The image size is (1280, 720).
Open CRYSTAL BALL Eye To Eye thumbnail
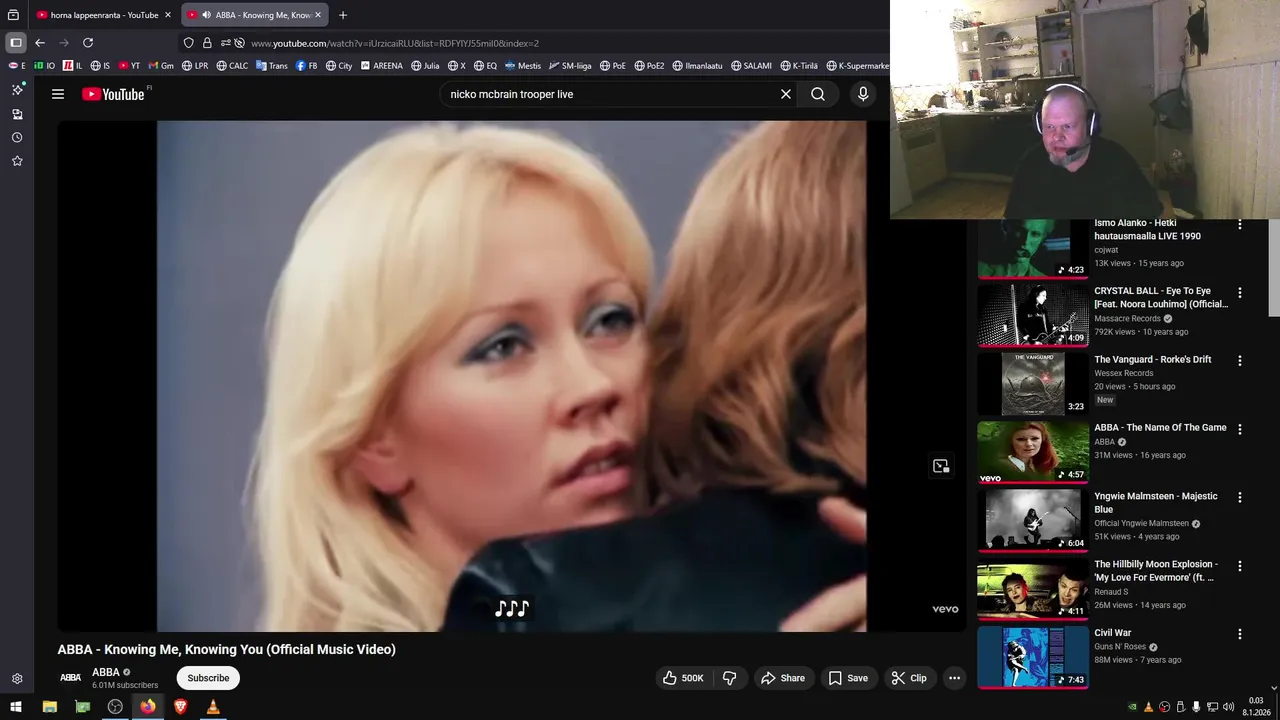pyautogui.click(x=1033, y=315)
